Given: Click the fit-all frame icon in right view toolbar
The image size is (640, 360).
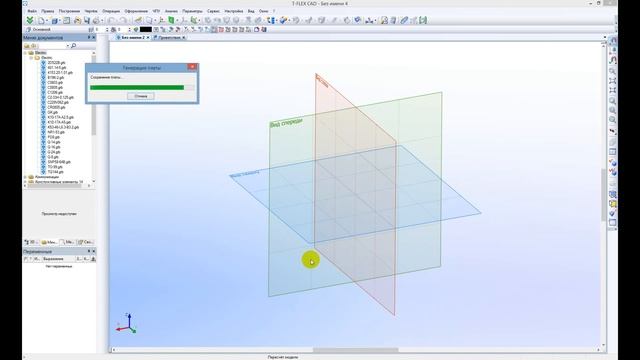Looking at the screenshot, I should [613, 81].
